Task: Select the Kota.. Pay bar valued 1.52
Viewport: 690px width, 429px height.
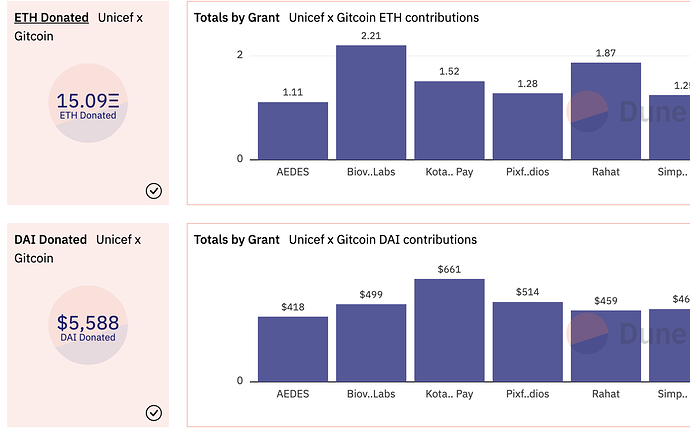Action: [449, 120]
